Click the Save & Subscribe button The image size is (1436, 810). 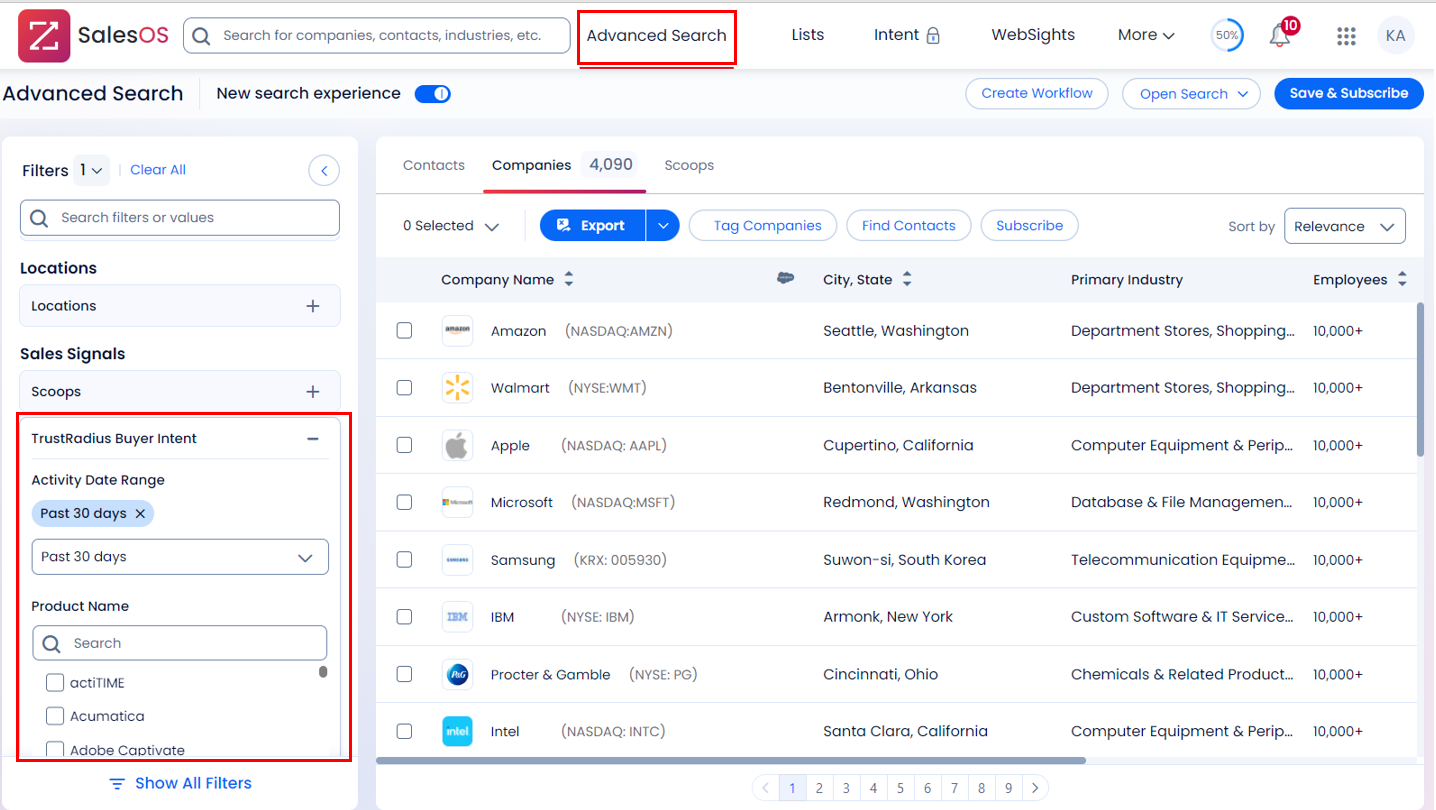[x=1349, y=93]
